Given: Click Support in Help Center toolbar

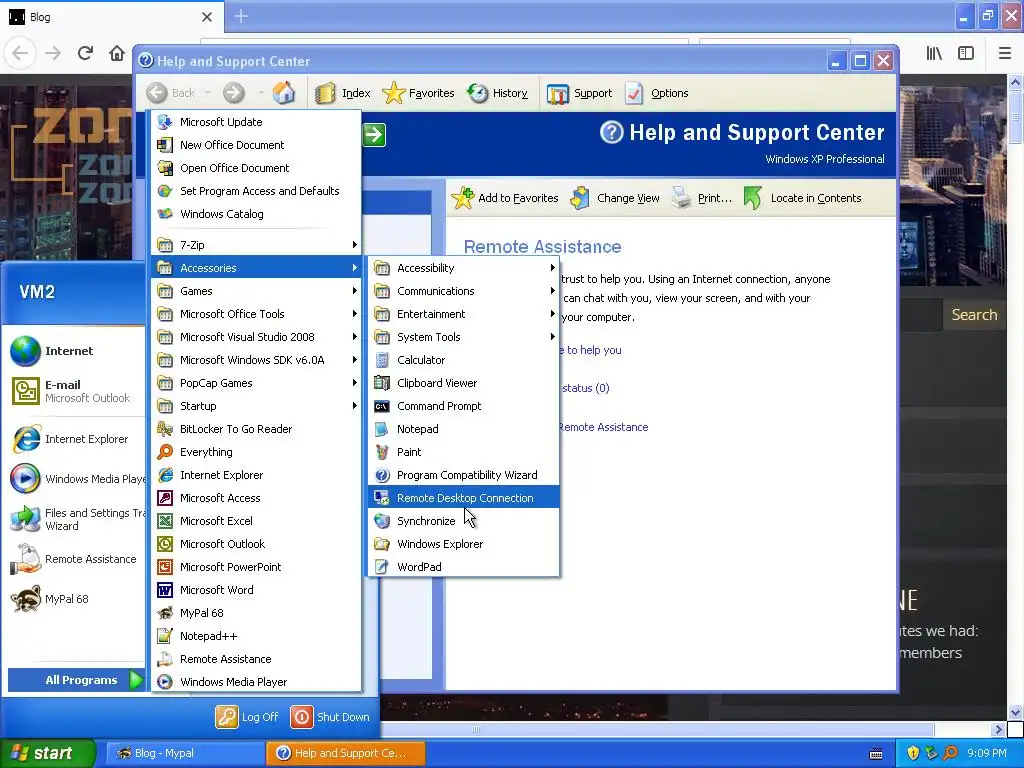Looking at the screenshot, I should [x=579, y=93].
